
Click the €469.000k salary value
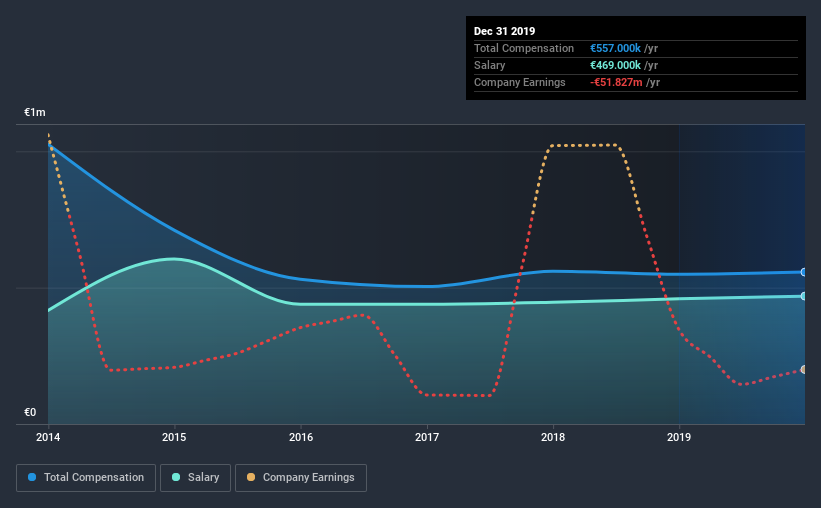[x=615, y=65]
